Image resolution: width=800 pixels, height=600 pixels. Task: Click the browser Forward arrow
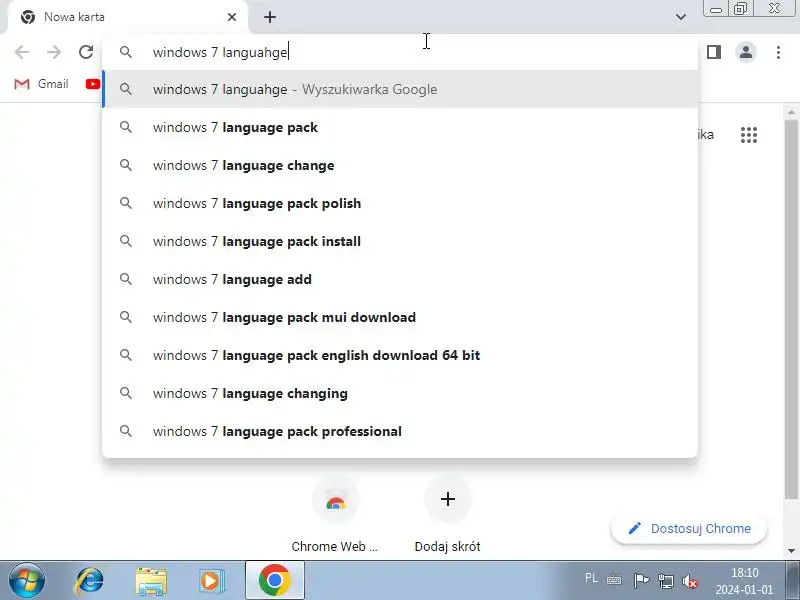click(x=54, y=52)
